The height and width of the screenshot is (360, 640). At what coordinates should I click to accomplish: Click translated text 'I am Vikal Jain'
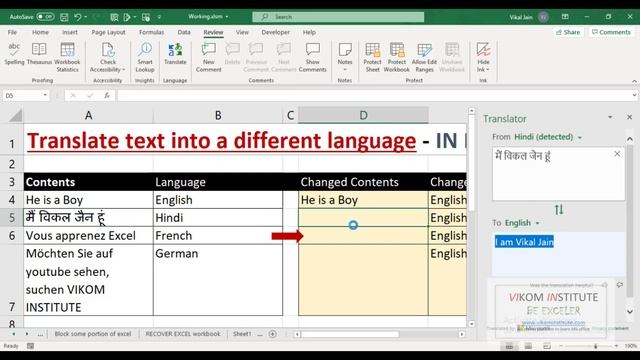click(x=524, y=242)
